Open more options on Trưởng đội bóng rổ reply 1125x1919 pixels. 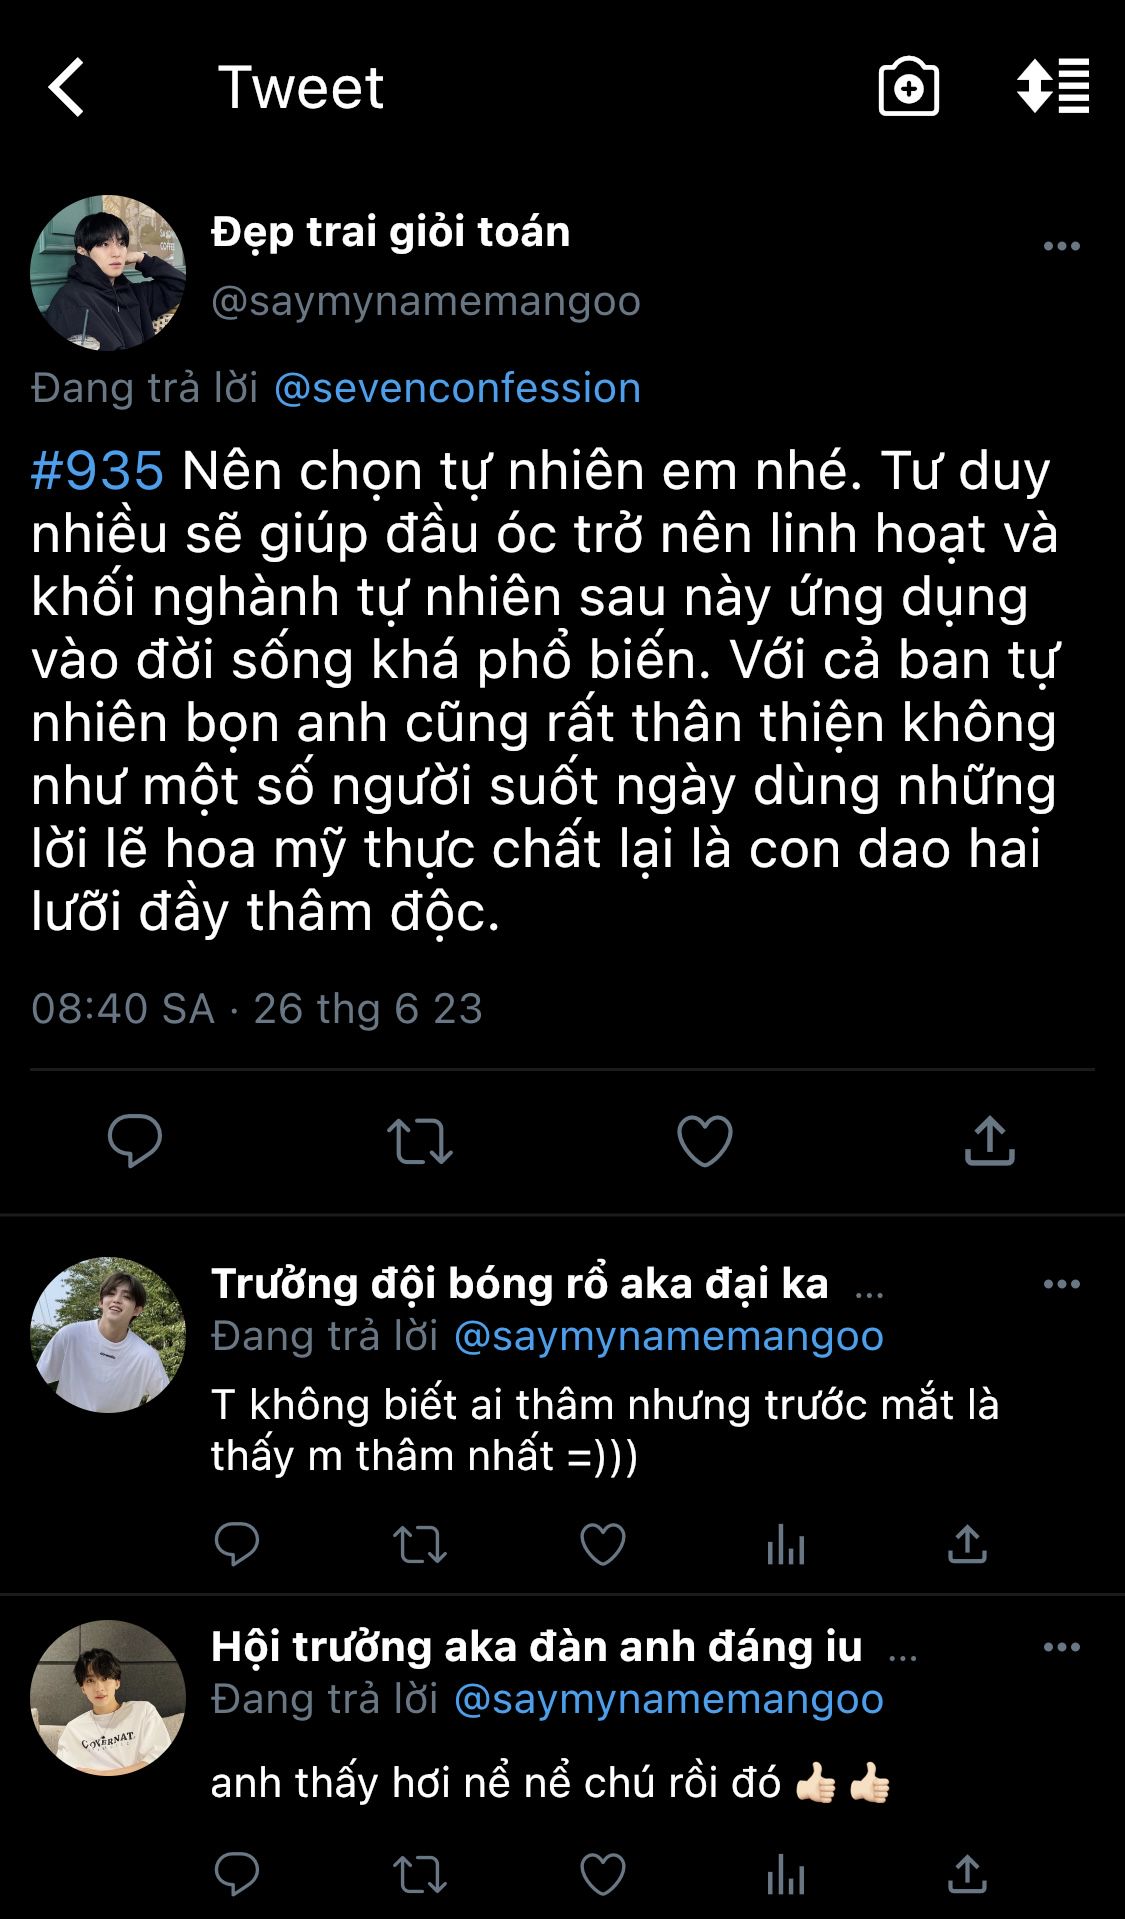coord(1061,1284)
